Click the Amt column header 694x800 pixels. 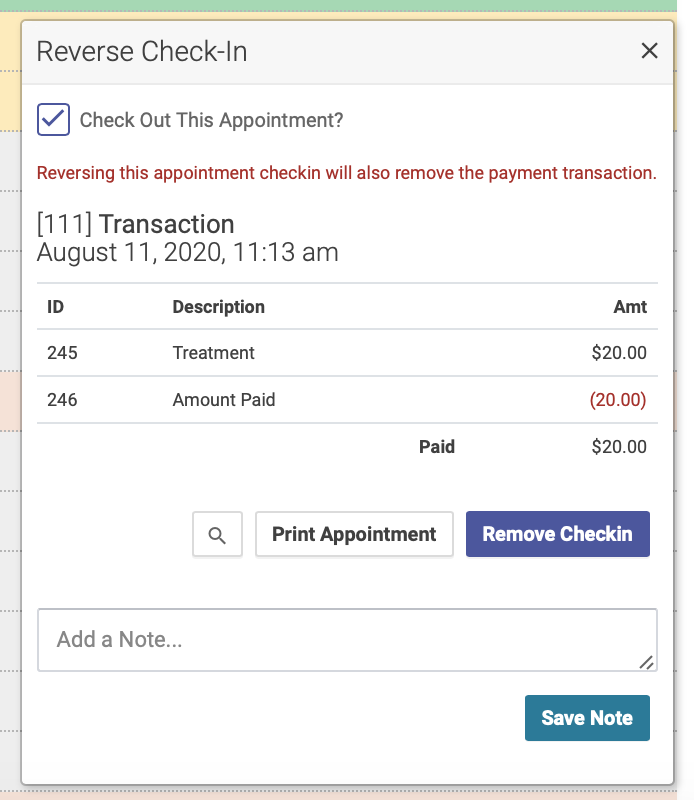coord(630,307)
